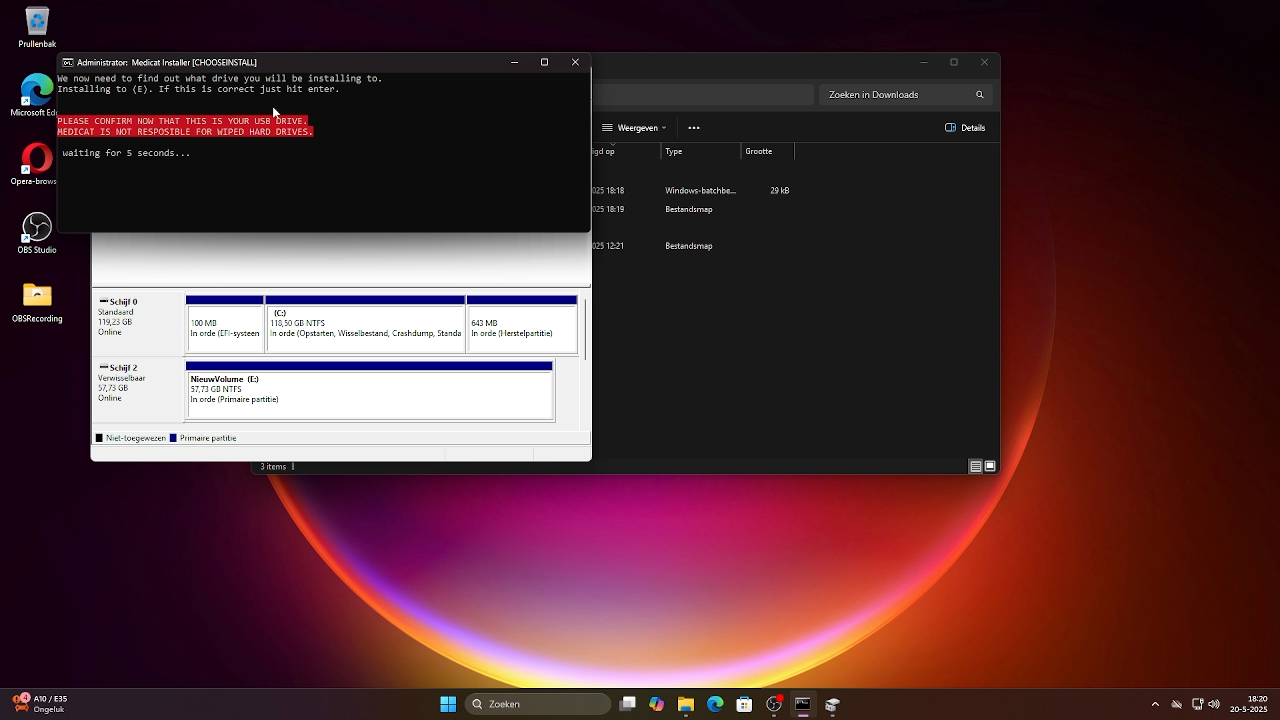Open the three-dots more options menu
The width and height of the screenshot is (1280, 720).
(x=694, y=128)
